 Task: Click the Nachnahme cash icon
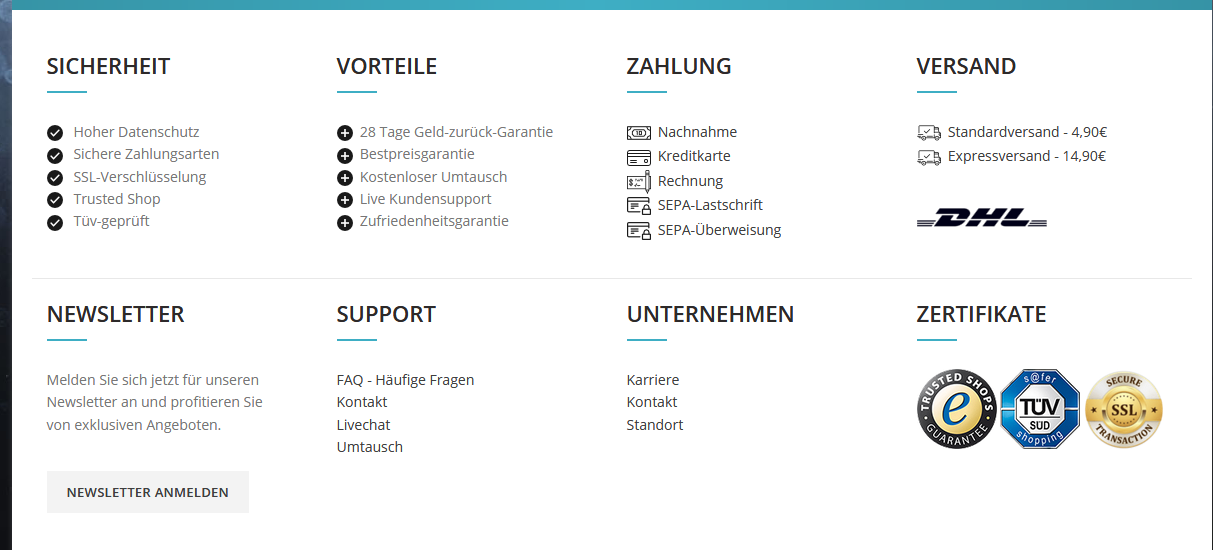point(639,133)
